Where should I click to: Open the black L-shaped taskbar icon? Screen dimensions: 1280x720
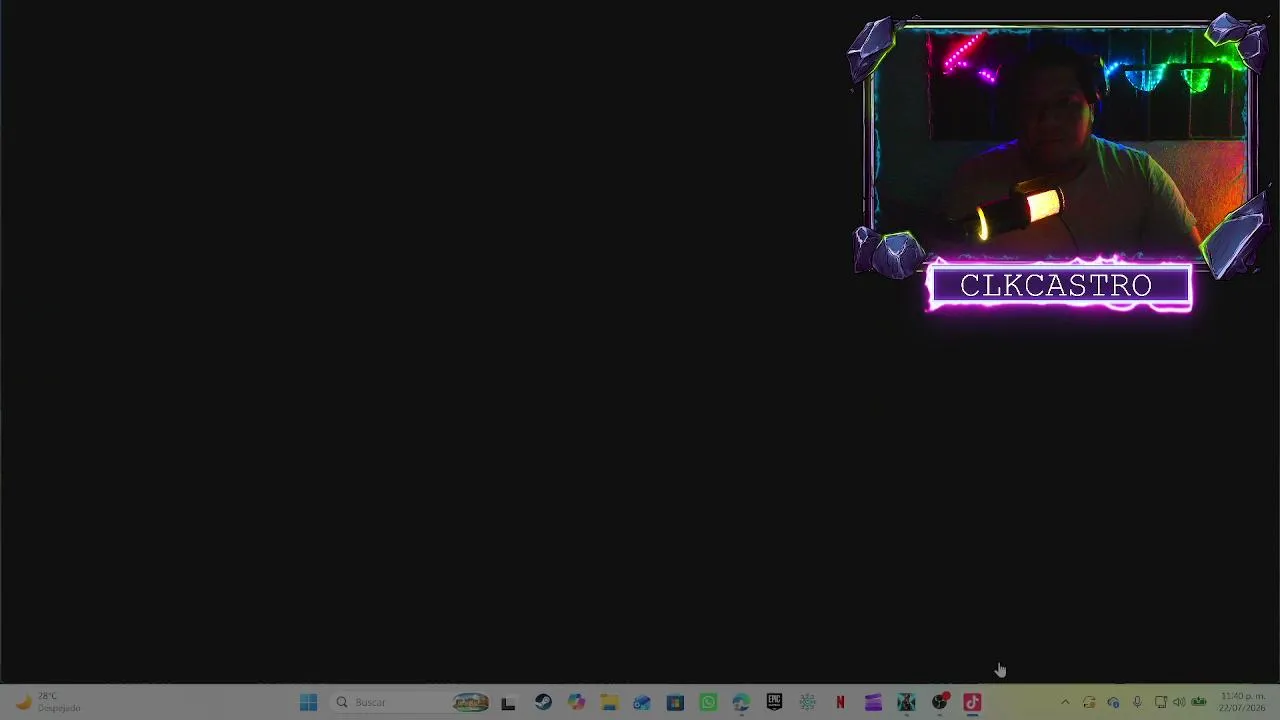[x=508, y=702]
